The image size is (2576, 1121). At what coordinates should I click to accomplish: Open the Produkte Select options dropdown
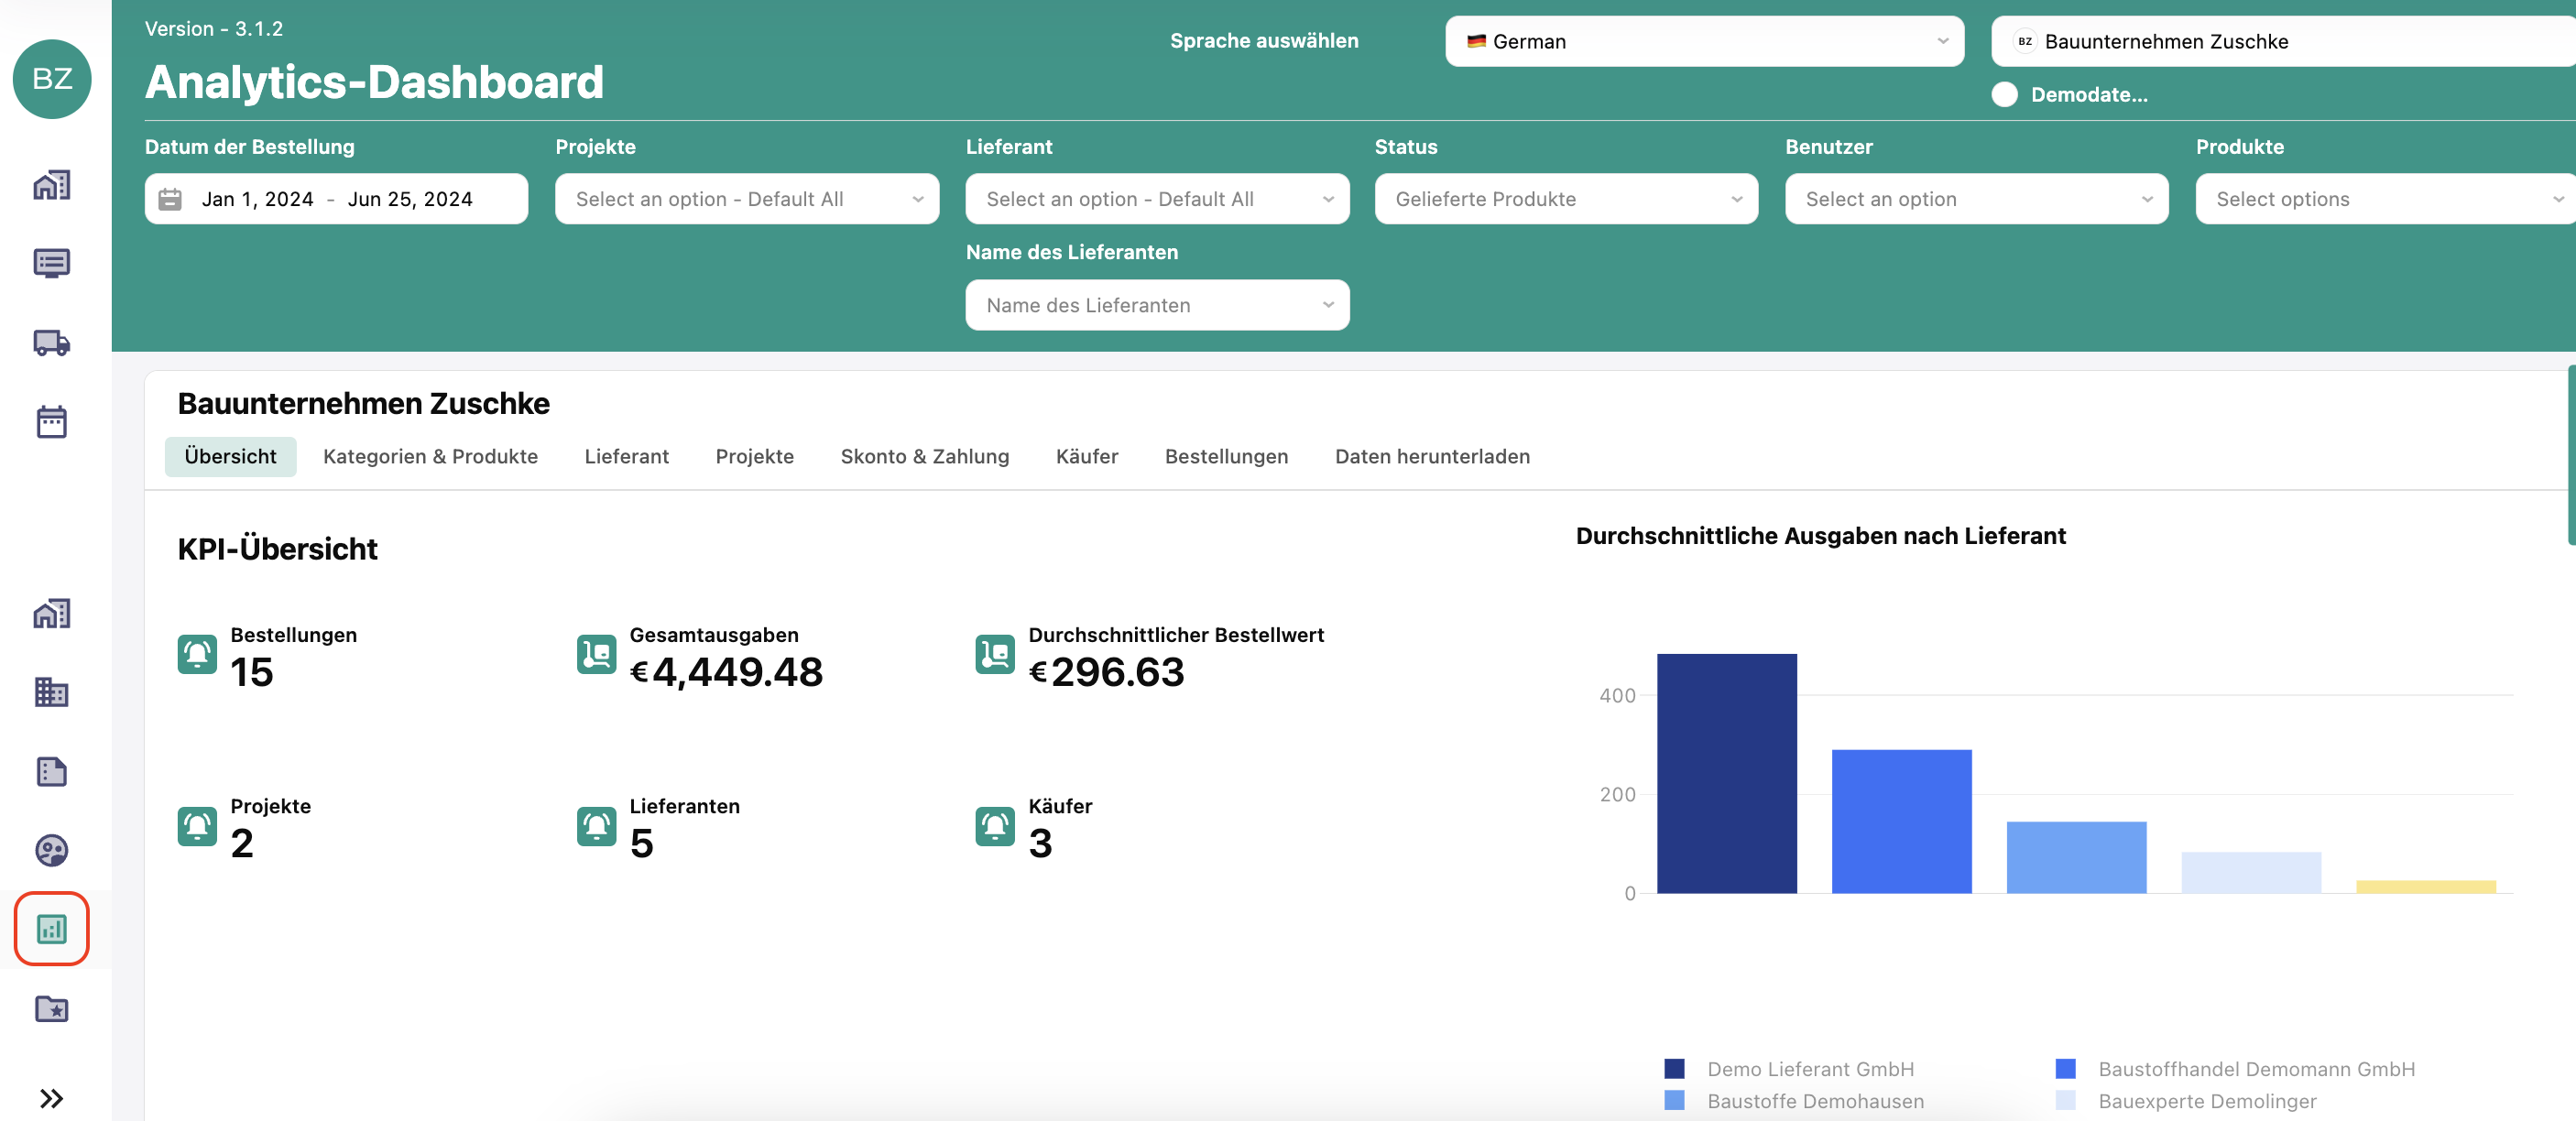pyautogui.click(x=2385, y=199)
